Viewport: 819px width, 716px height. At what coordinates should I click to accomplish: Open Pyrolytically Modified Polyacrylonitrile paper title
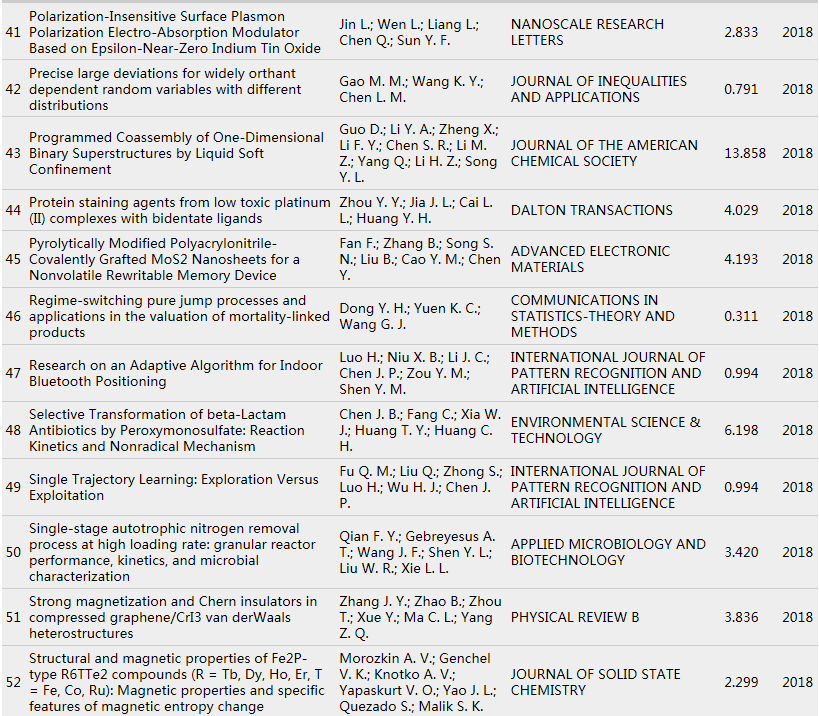(x=164, y=259)
